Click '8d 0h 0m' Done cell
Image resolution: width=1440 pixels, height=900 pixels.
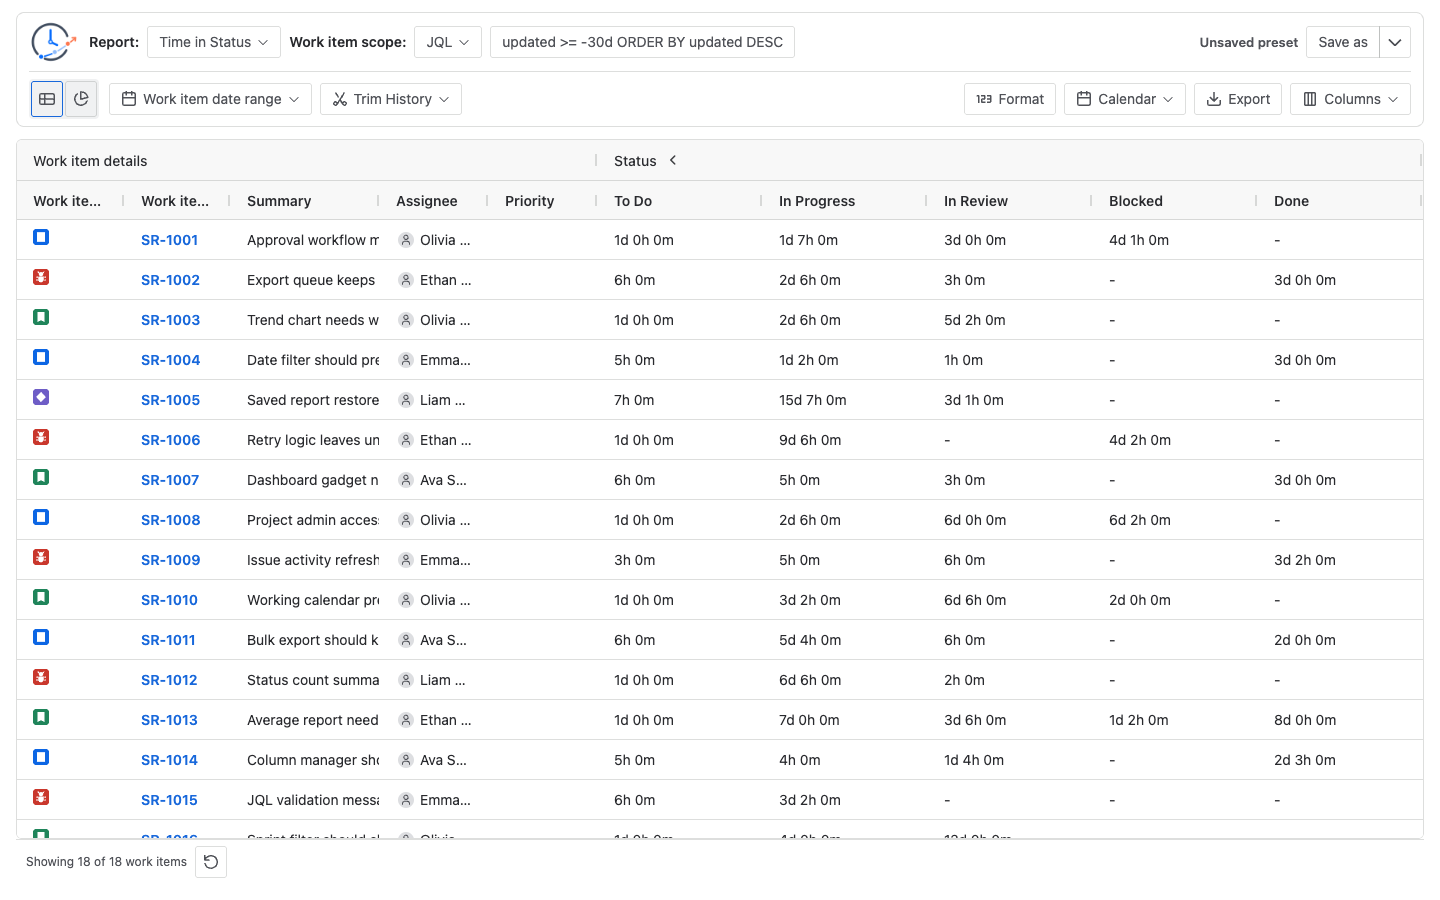coord(1305,720)
